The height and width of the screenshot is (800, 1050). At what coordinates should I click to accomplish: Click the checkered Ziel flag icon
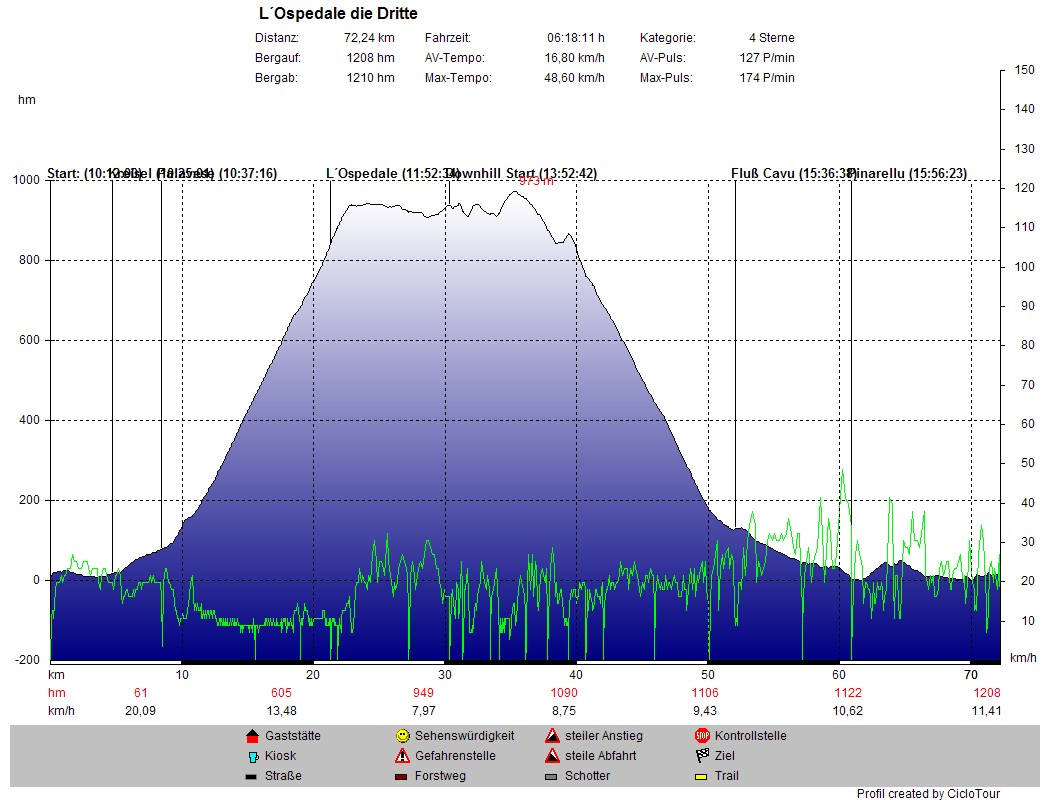702,756
